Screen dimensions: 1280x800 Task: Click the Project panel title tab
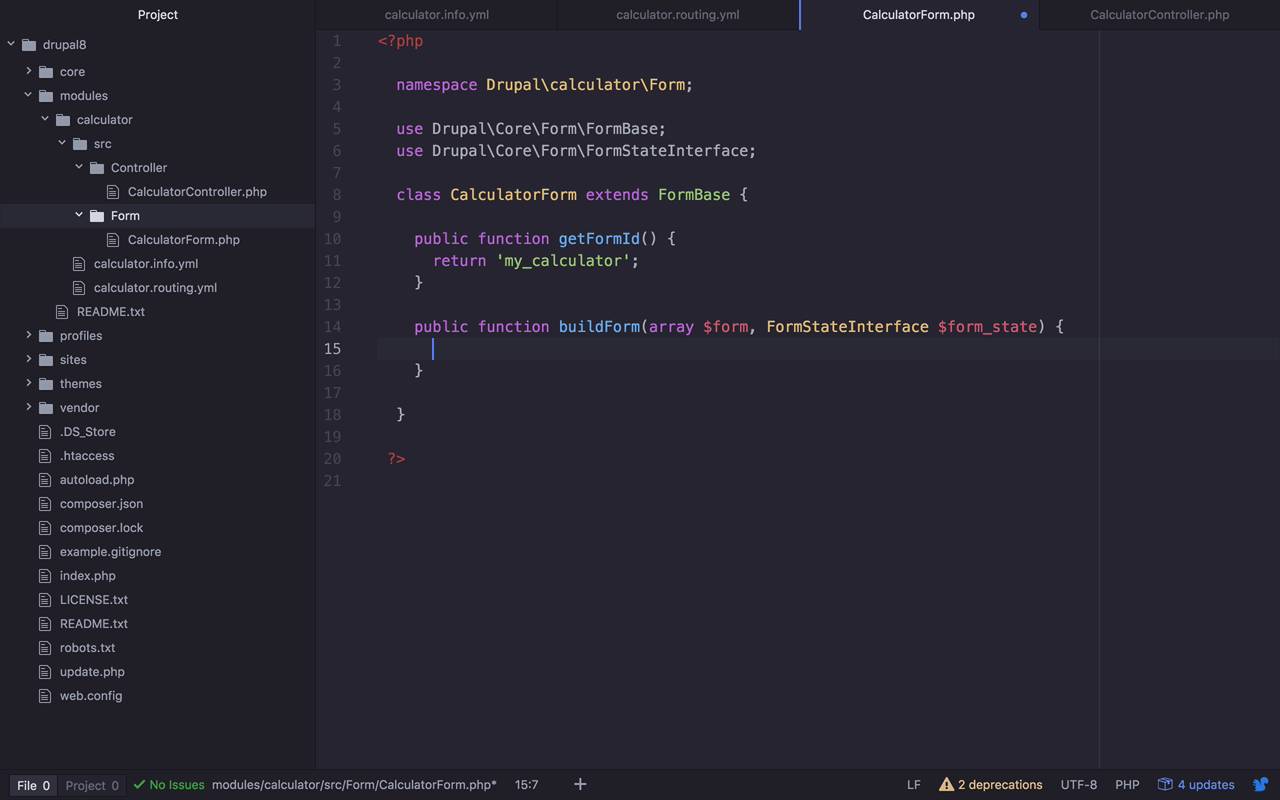tap(158, 15)
